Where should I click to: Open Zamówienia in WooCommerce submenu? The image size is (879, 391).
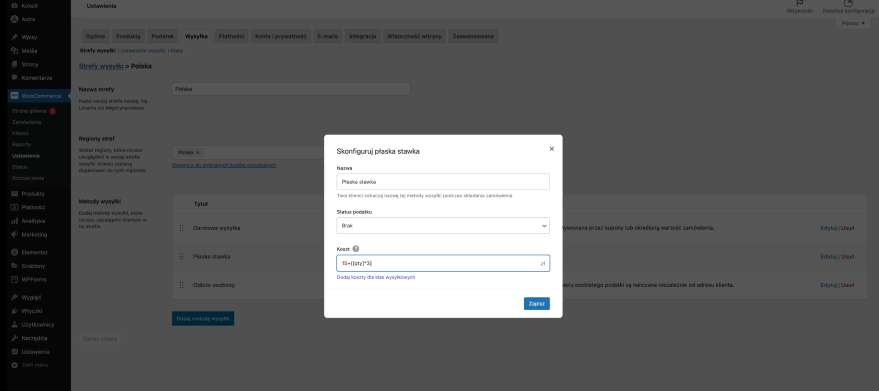pos(26,122)
